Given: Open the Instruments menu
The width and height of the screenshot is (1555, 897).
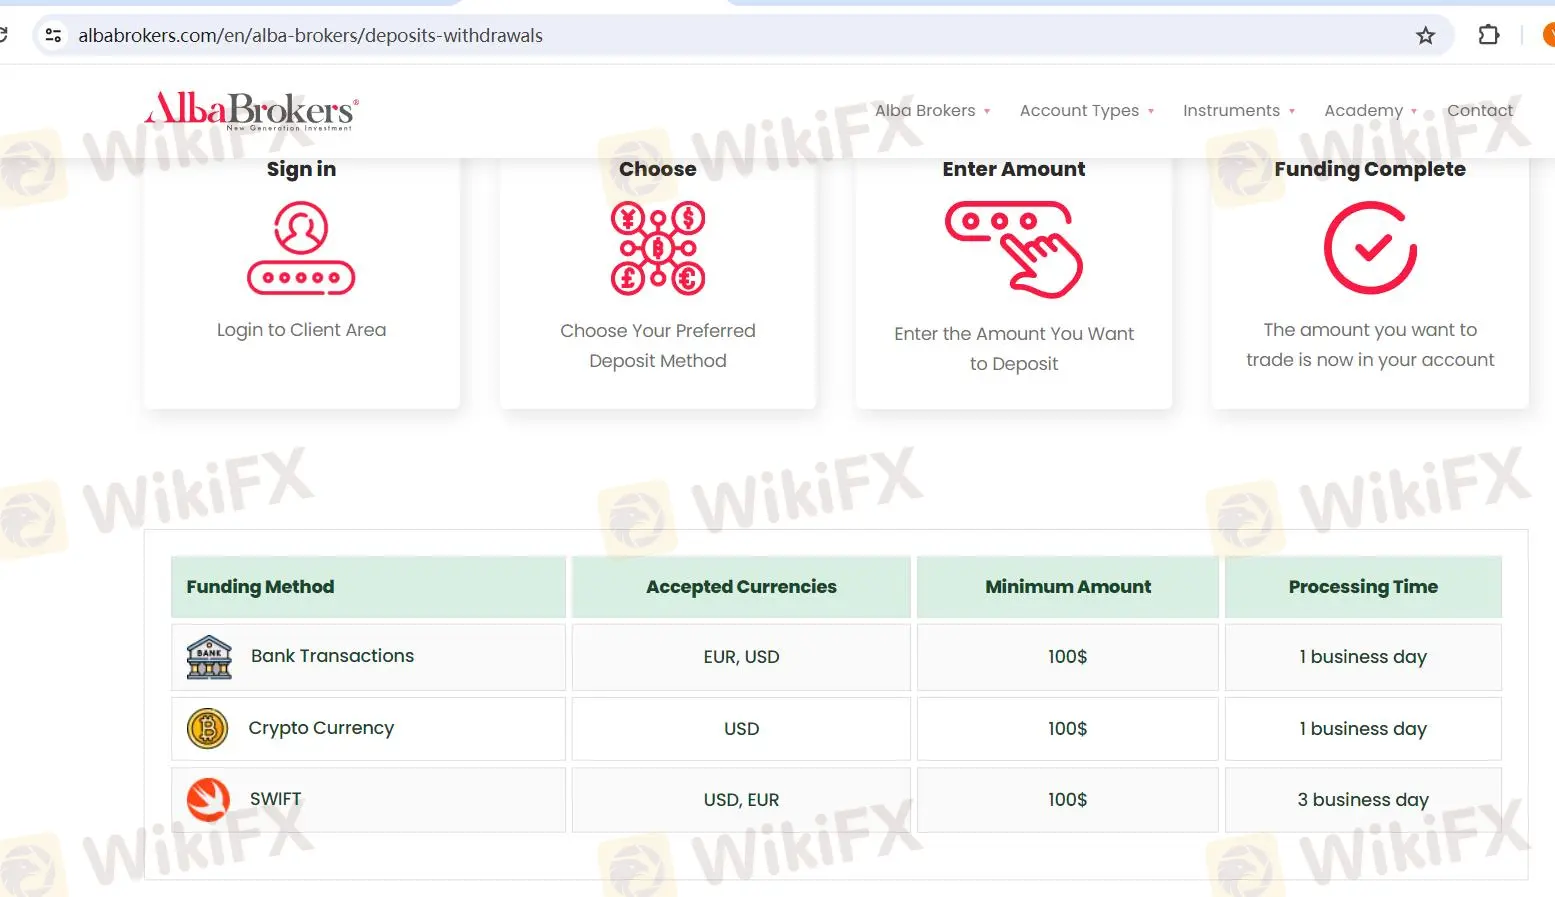Looking at the screenshot, I should 1231,111.
